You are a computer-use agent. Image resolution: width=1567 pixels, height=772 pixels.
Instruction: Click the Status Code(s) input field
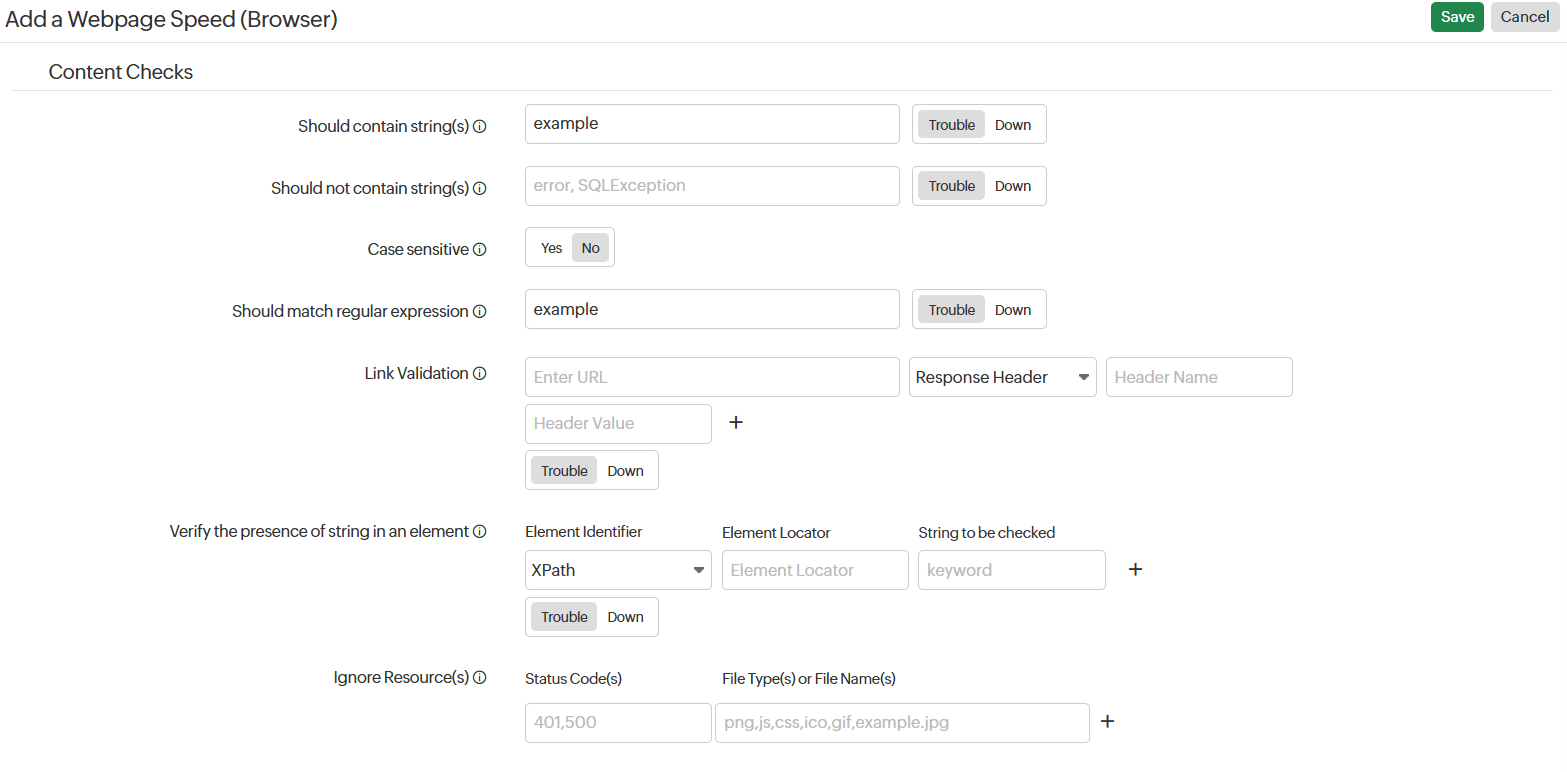[x=617, y=722]
